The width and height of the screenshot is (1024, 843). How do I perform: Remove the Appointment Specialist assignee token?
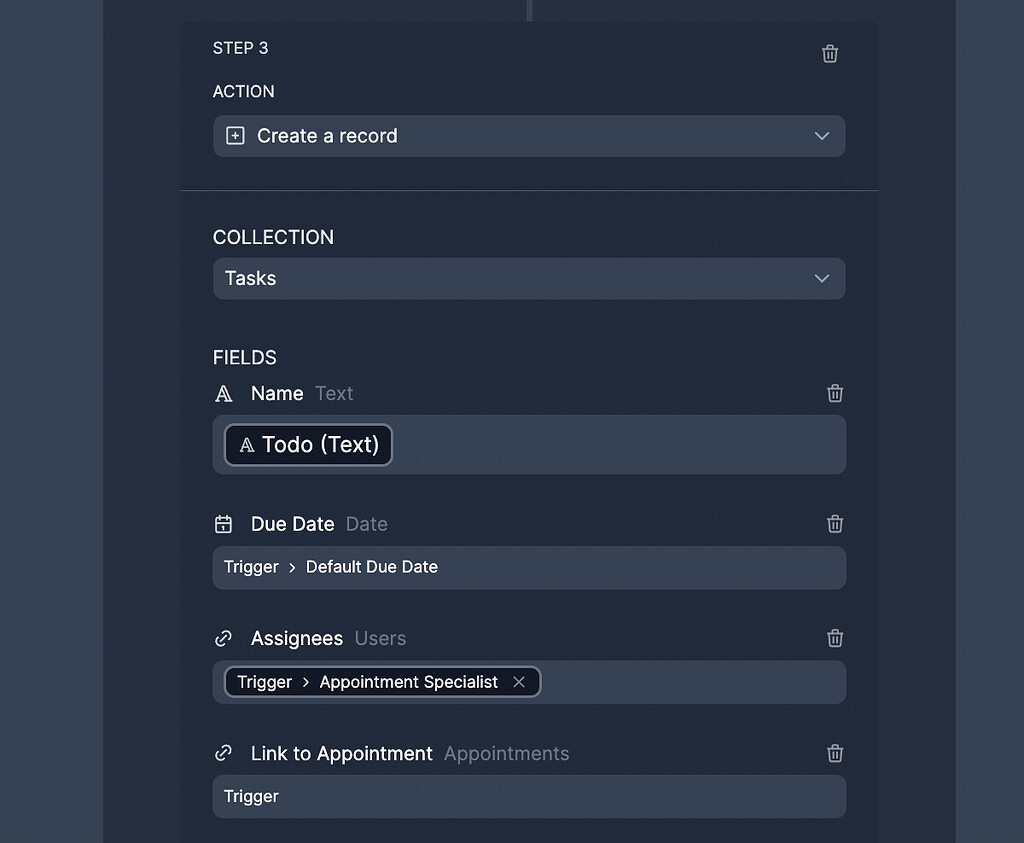coord(519,681)
